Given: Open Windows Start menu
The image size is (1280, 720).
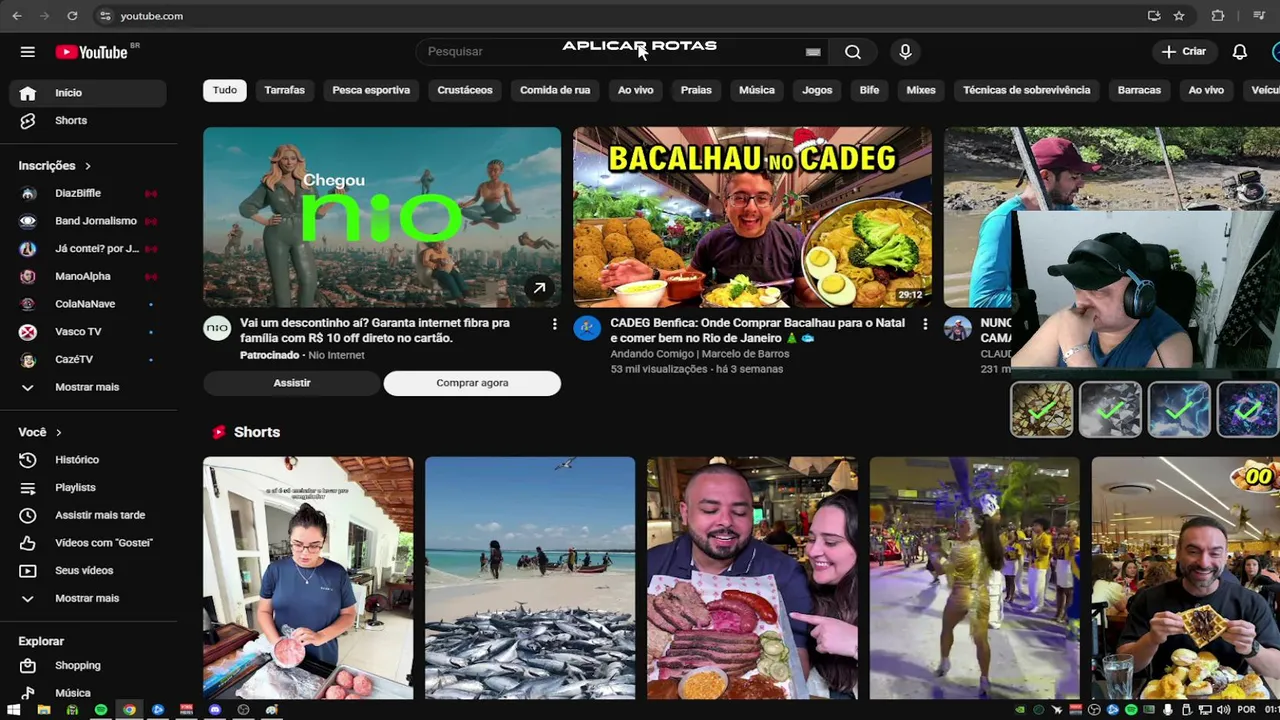Looking at the screenshot, I should click(x=14, y=710).
